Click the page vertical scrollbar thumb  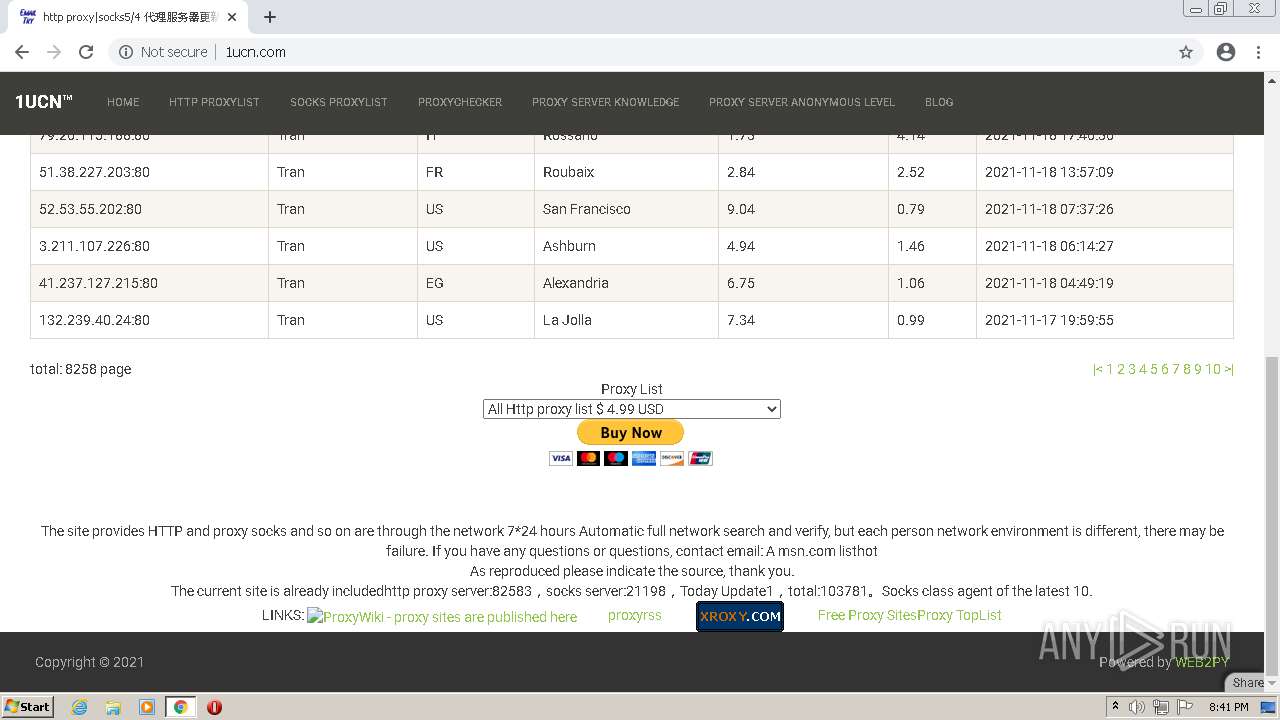1272,515
